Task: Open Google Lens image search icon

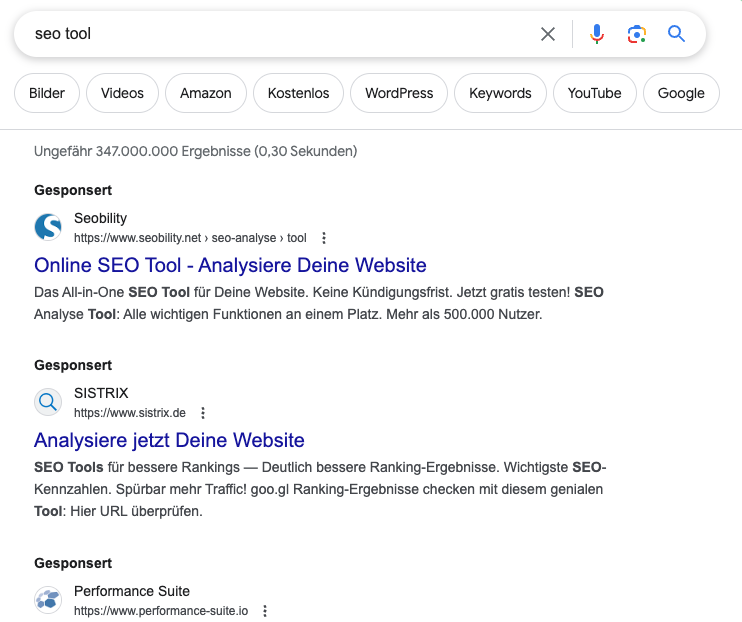Action: (x=637, y=34)
